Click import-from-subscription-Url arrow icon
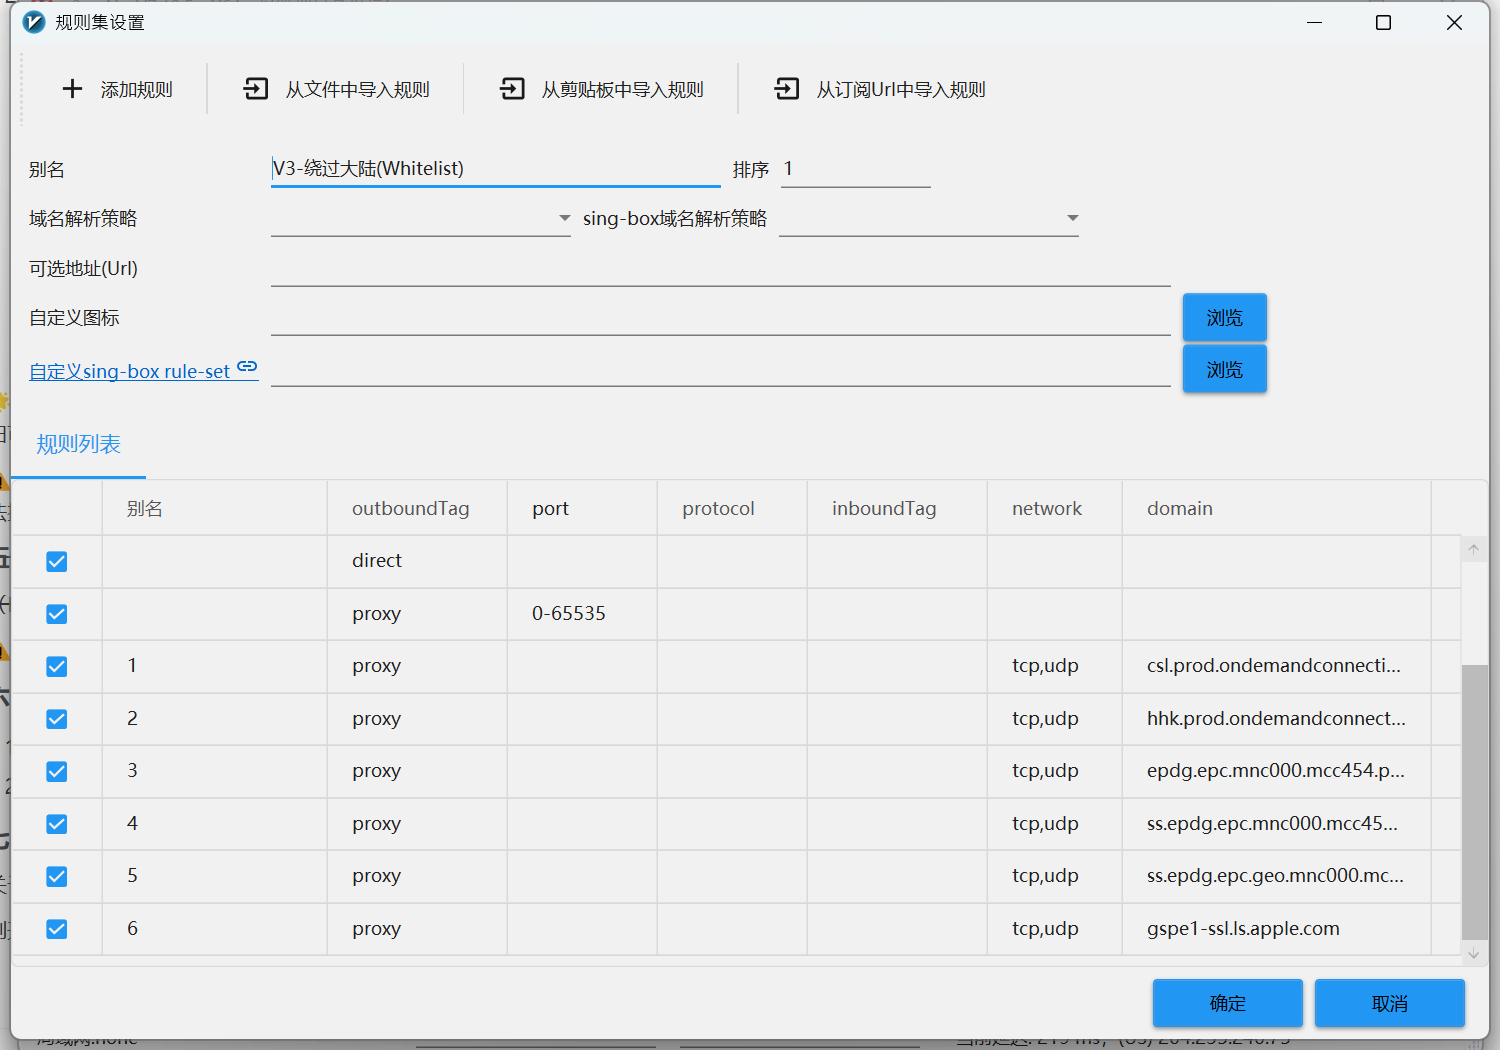This screenshot has height=1050, width=1500. coord(787,89)
